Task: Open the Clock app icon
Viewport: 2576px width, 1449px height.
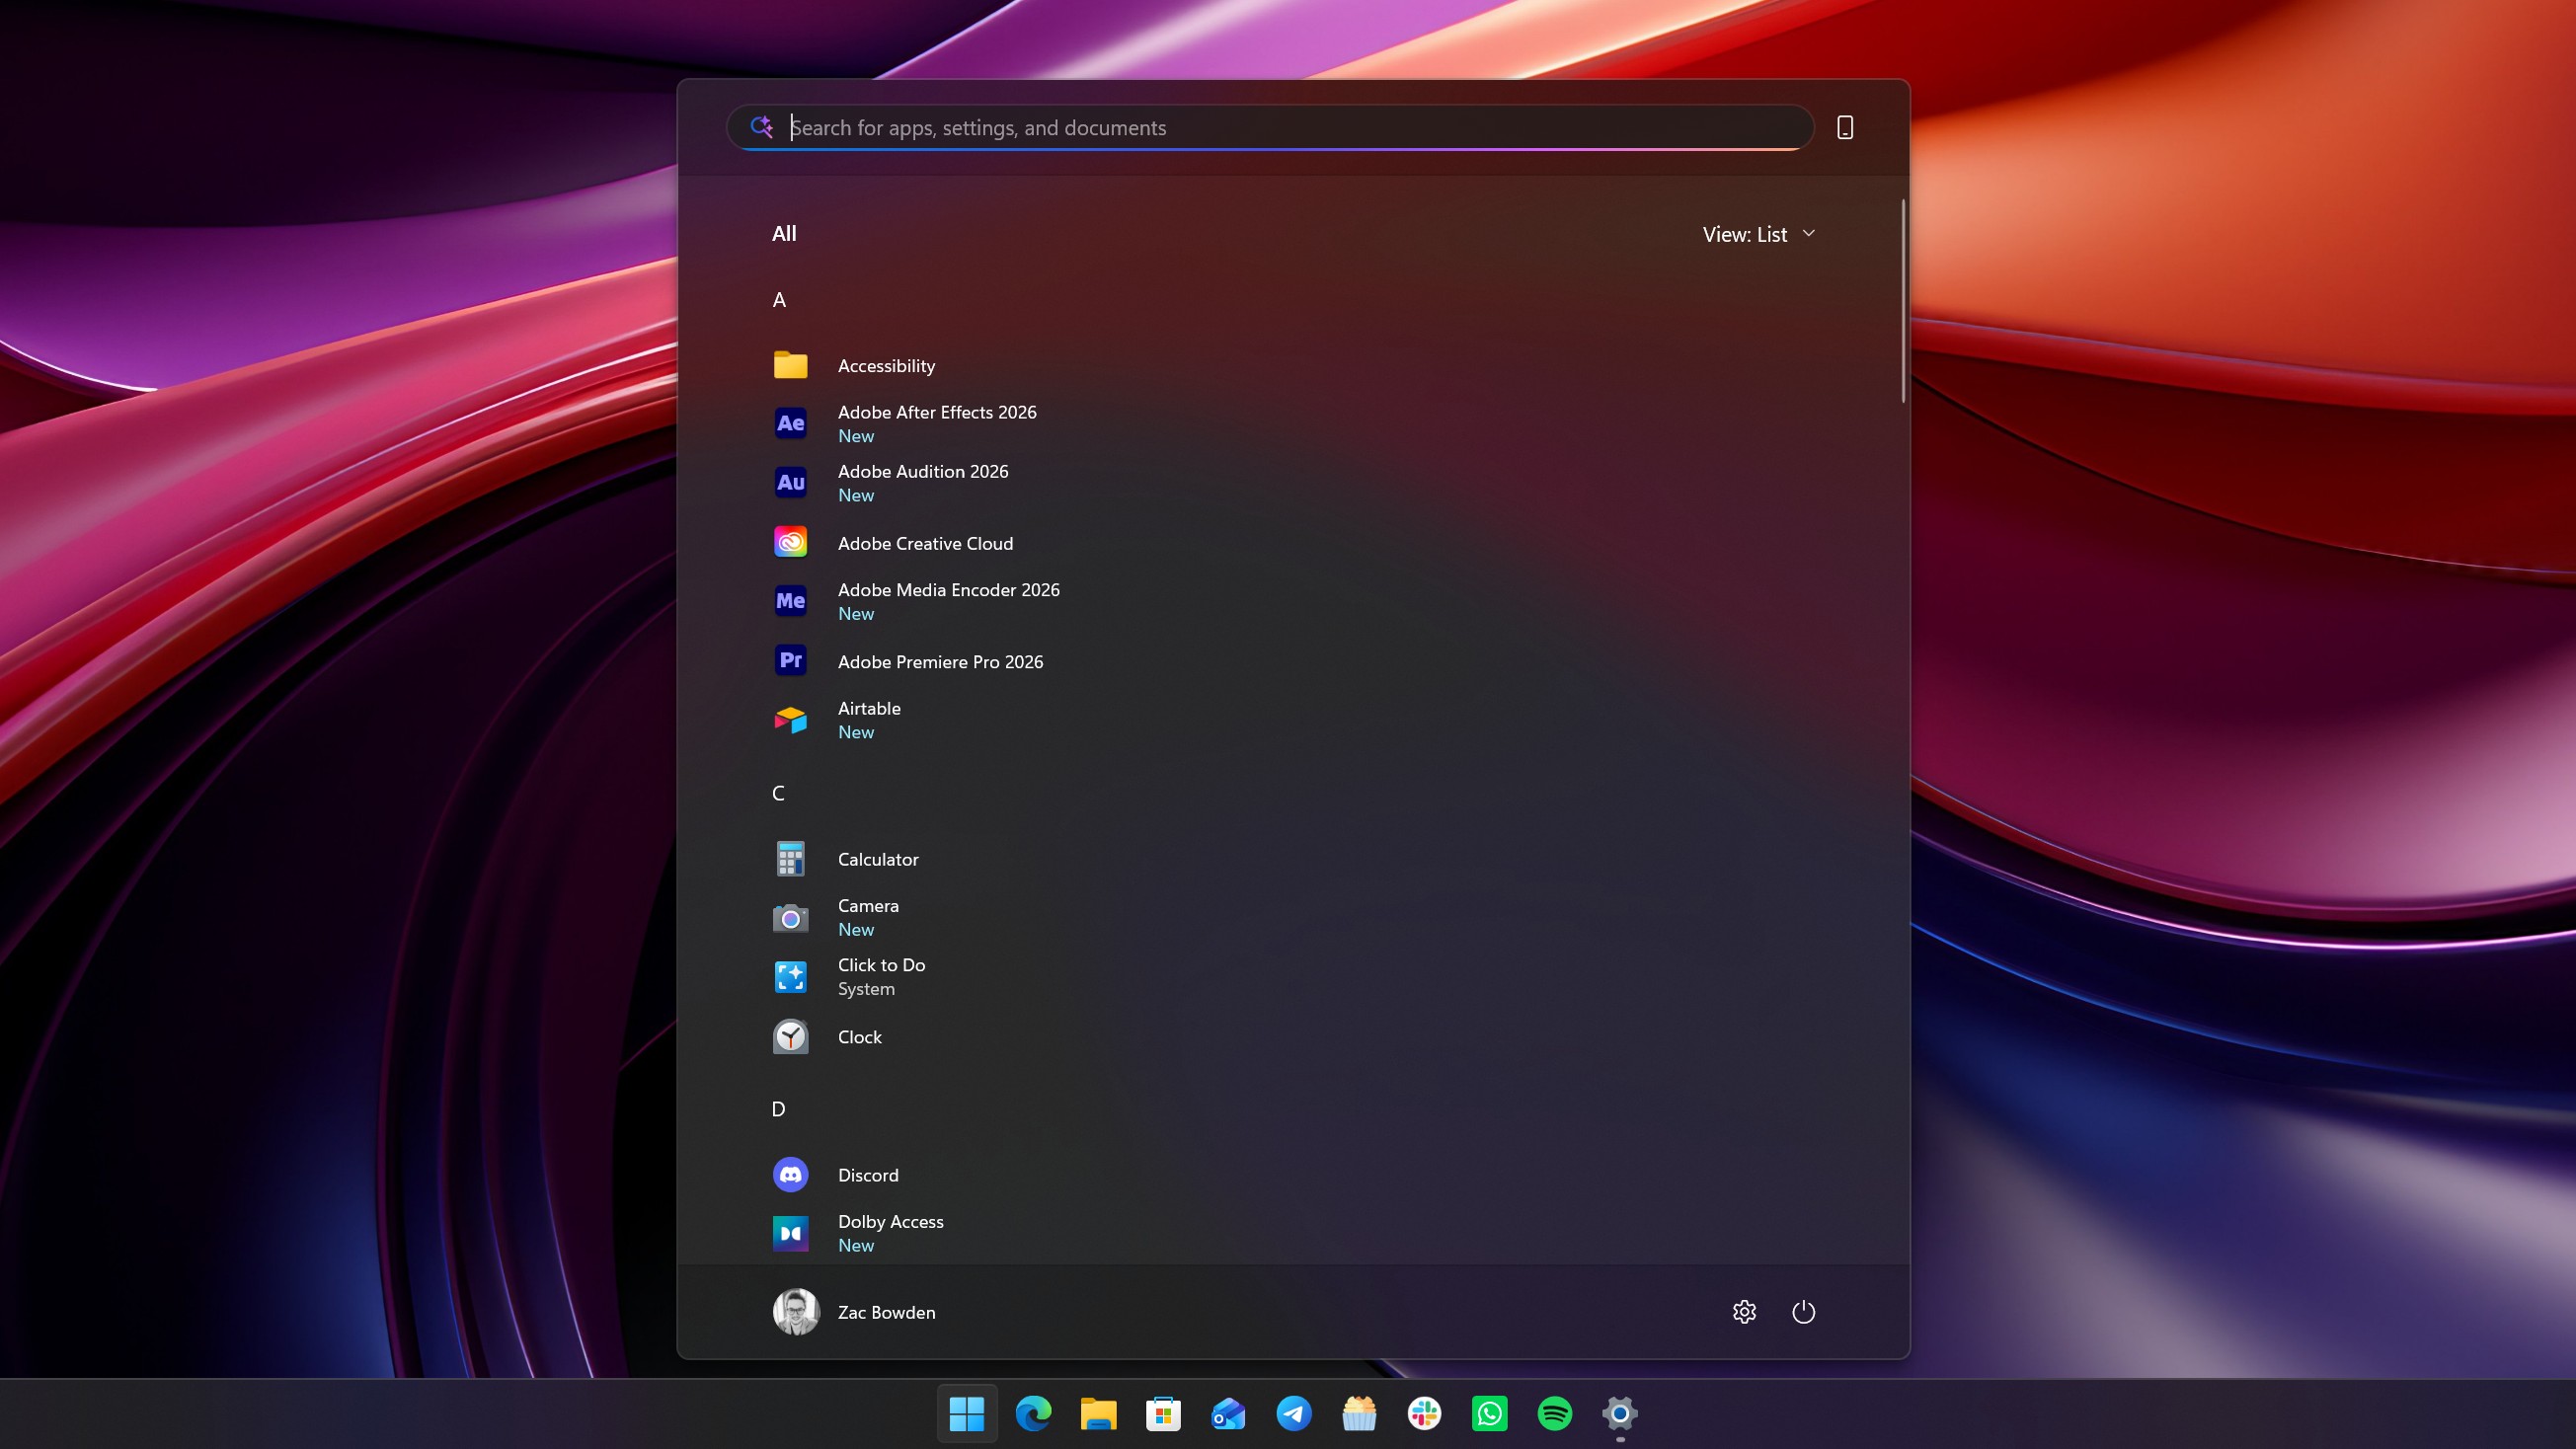Action: click(x=790, y=1036)
